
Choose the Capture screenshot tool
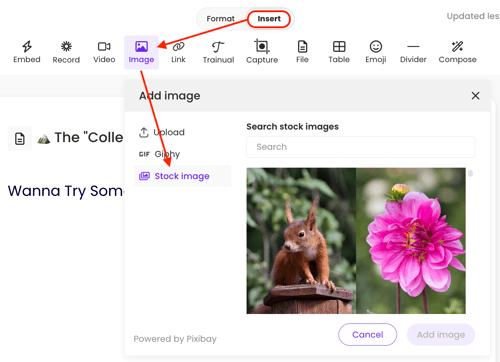262,52
